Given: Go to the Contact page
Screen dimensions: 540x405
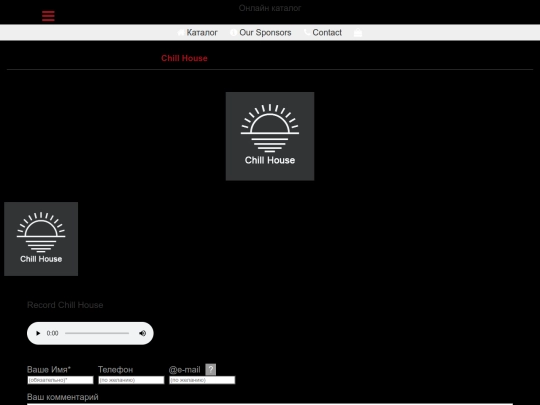Looking at the screenshot, I should point(327,32).
